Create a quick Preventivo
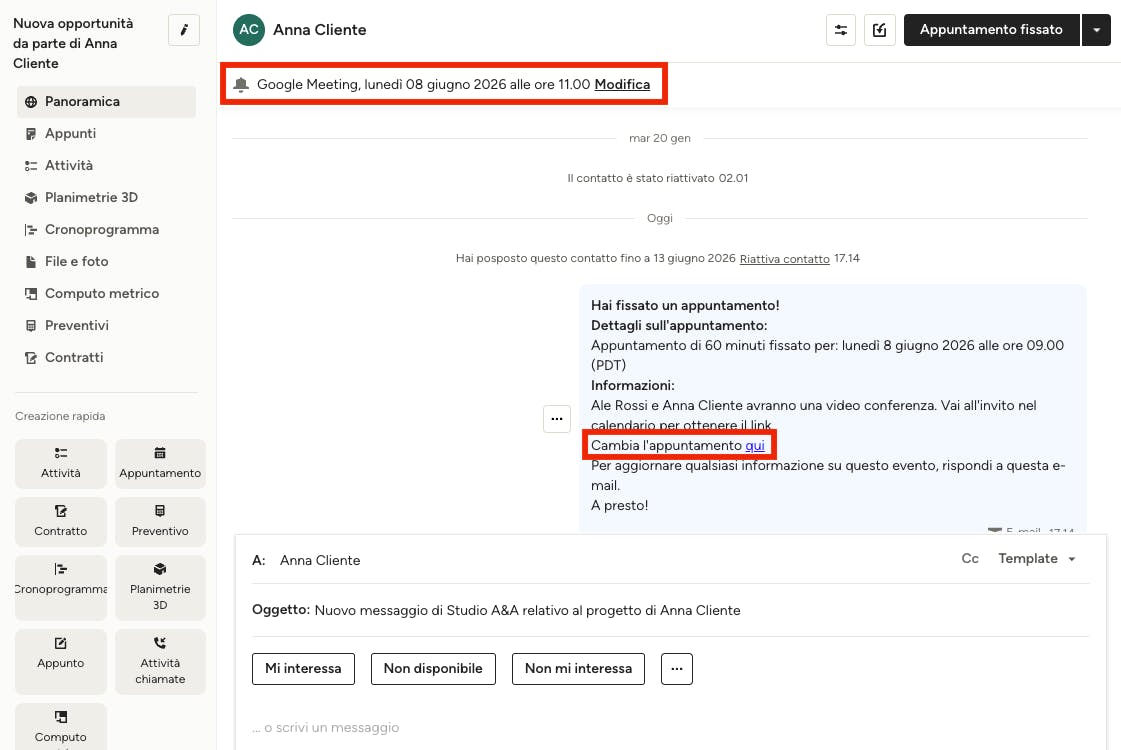 160,521
